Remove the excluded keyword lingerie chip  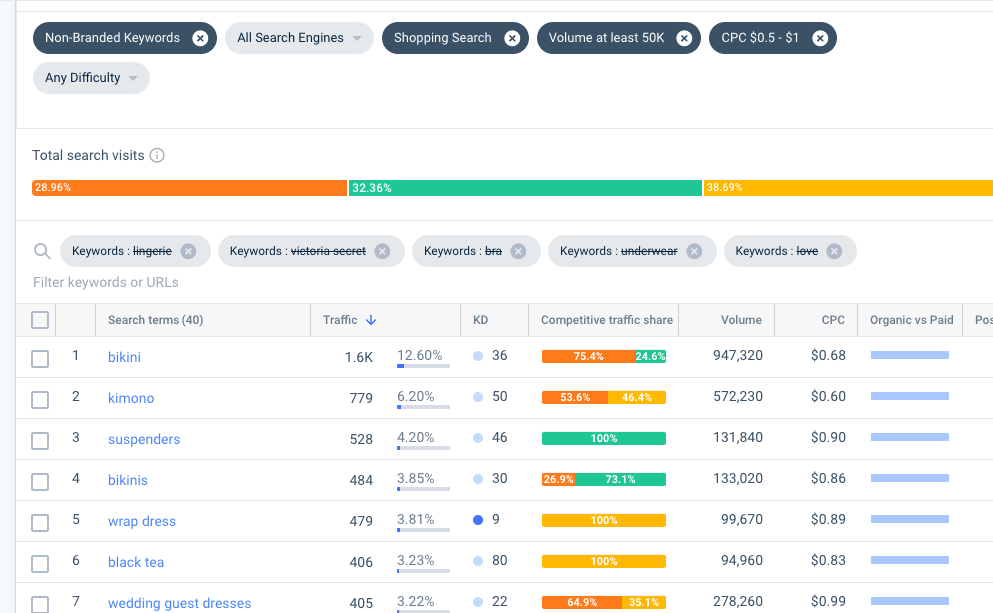[188, 251]
